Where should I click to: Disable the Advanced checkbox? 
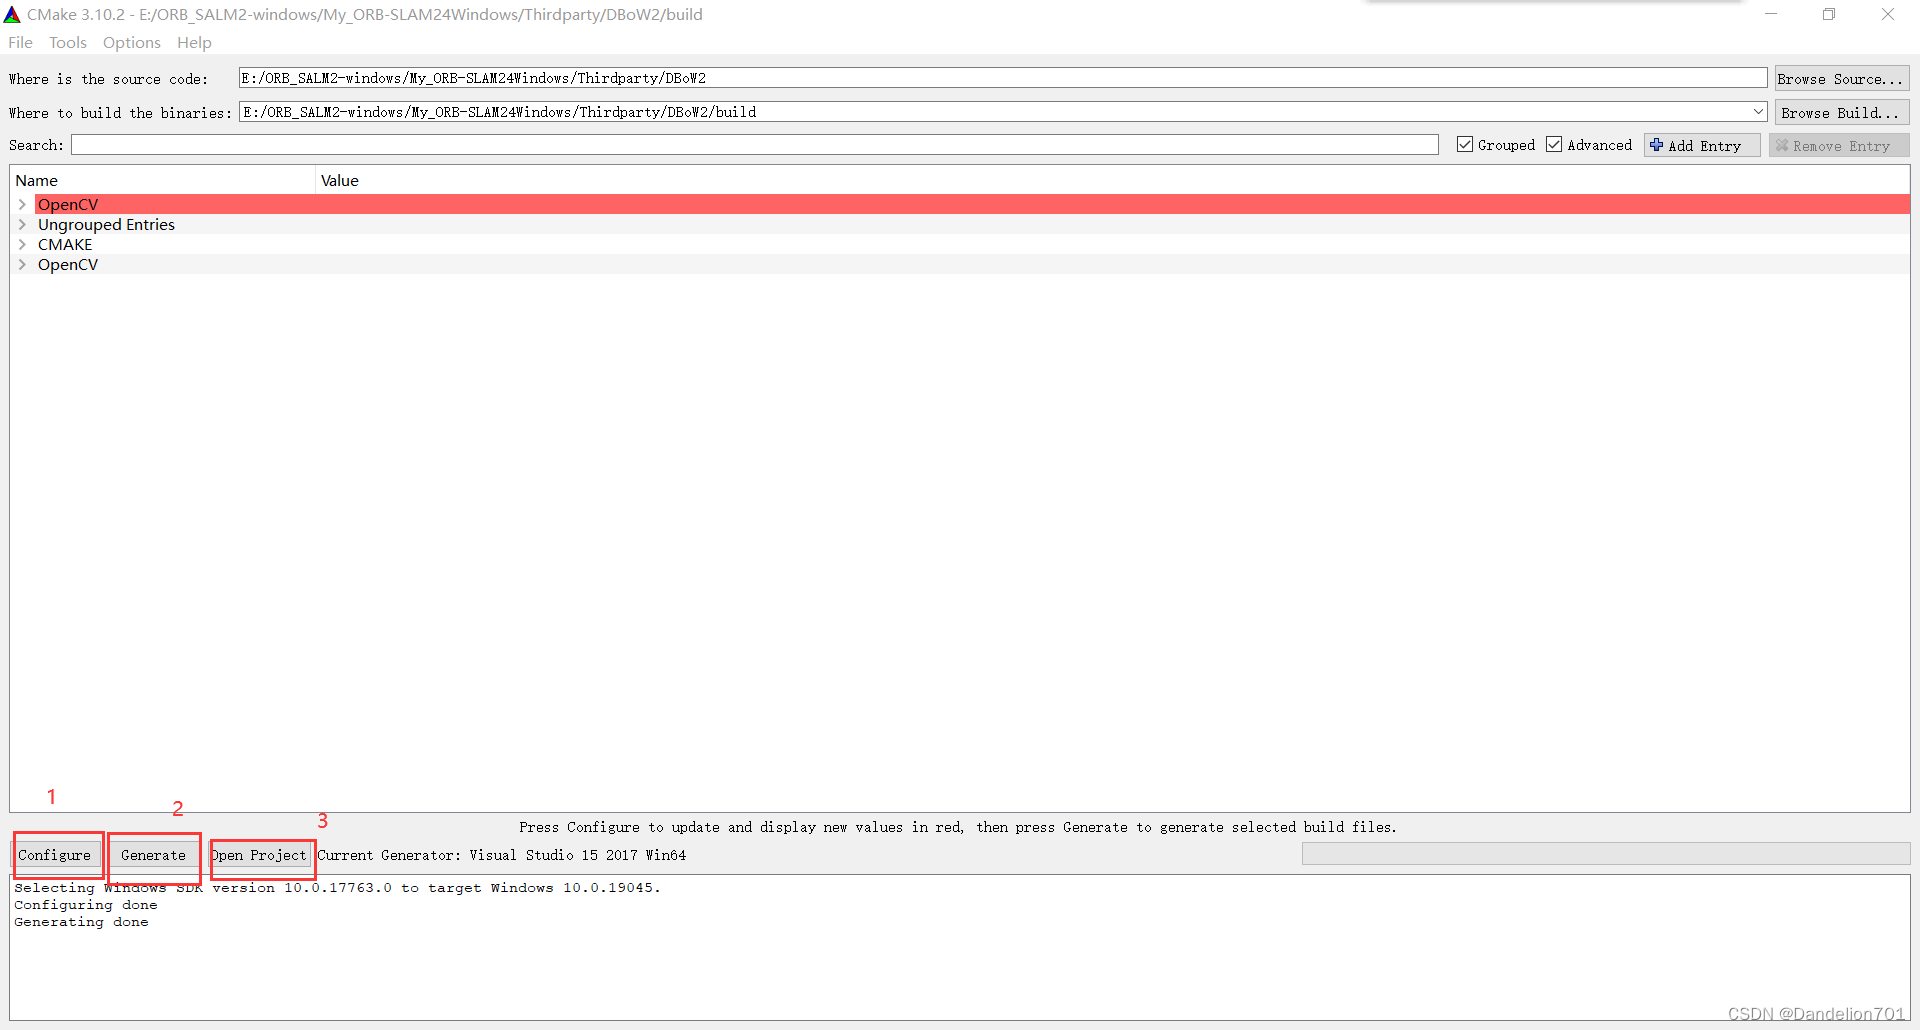(1554, 144)
